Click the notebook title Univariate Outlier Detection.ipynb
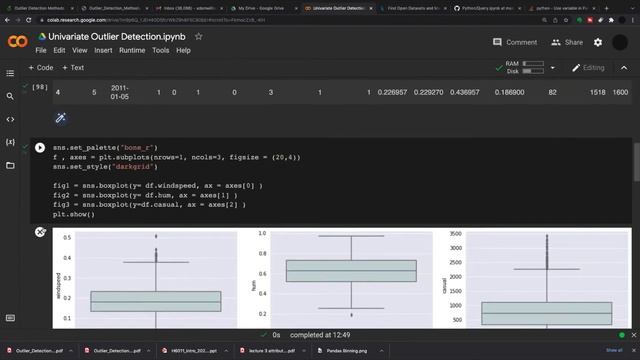This screenshot has width=640, height=360. click(117, 37)
